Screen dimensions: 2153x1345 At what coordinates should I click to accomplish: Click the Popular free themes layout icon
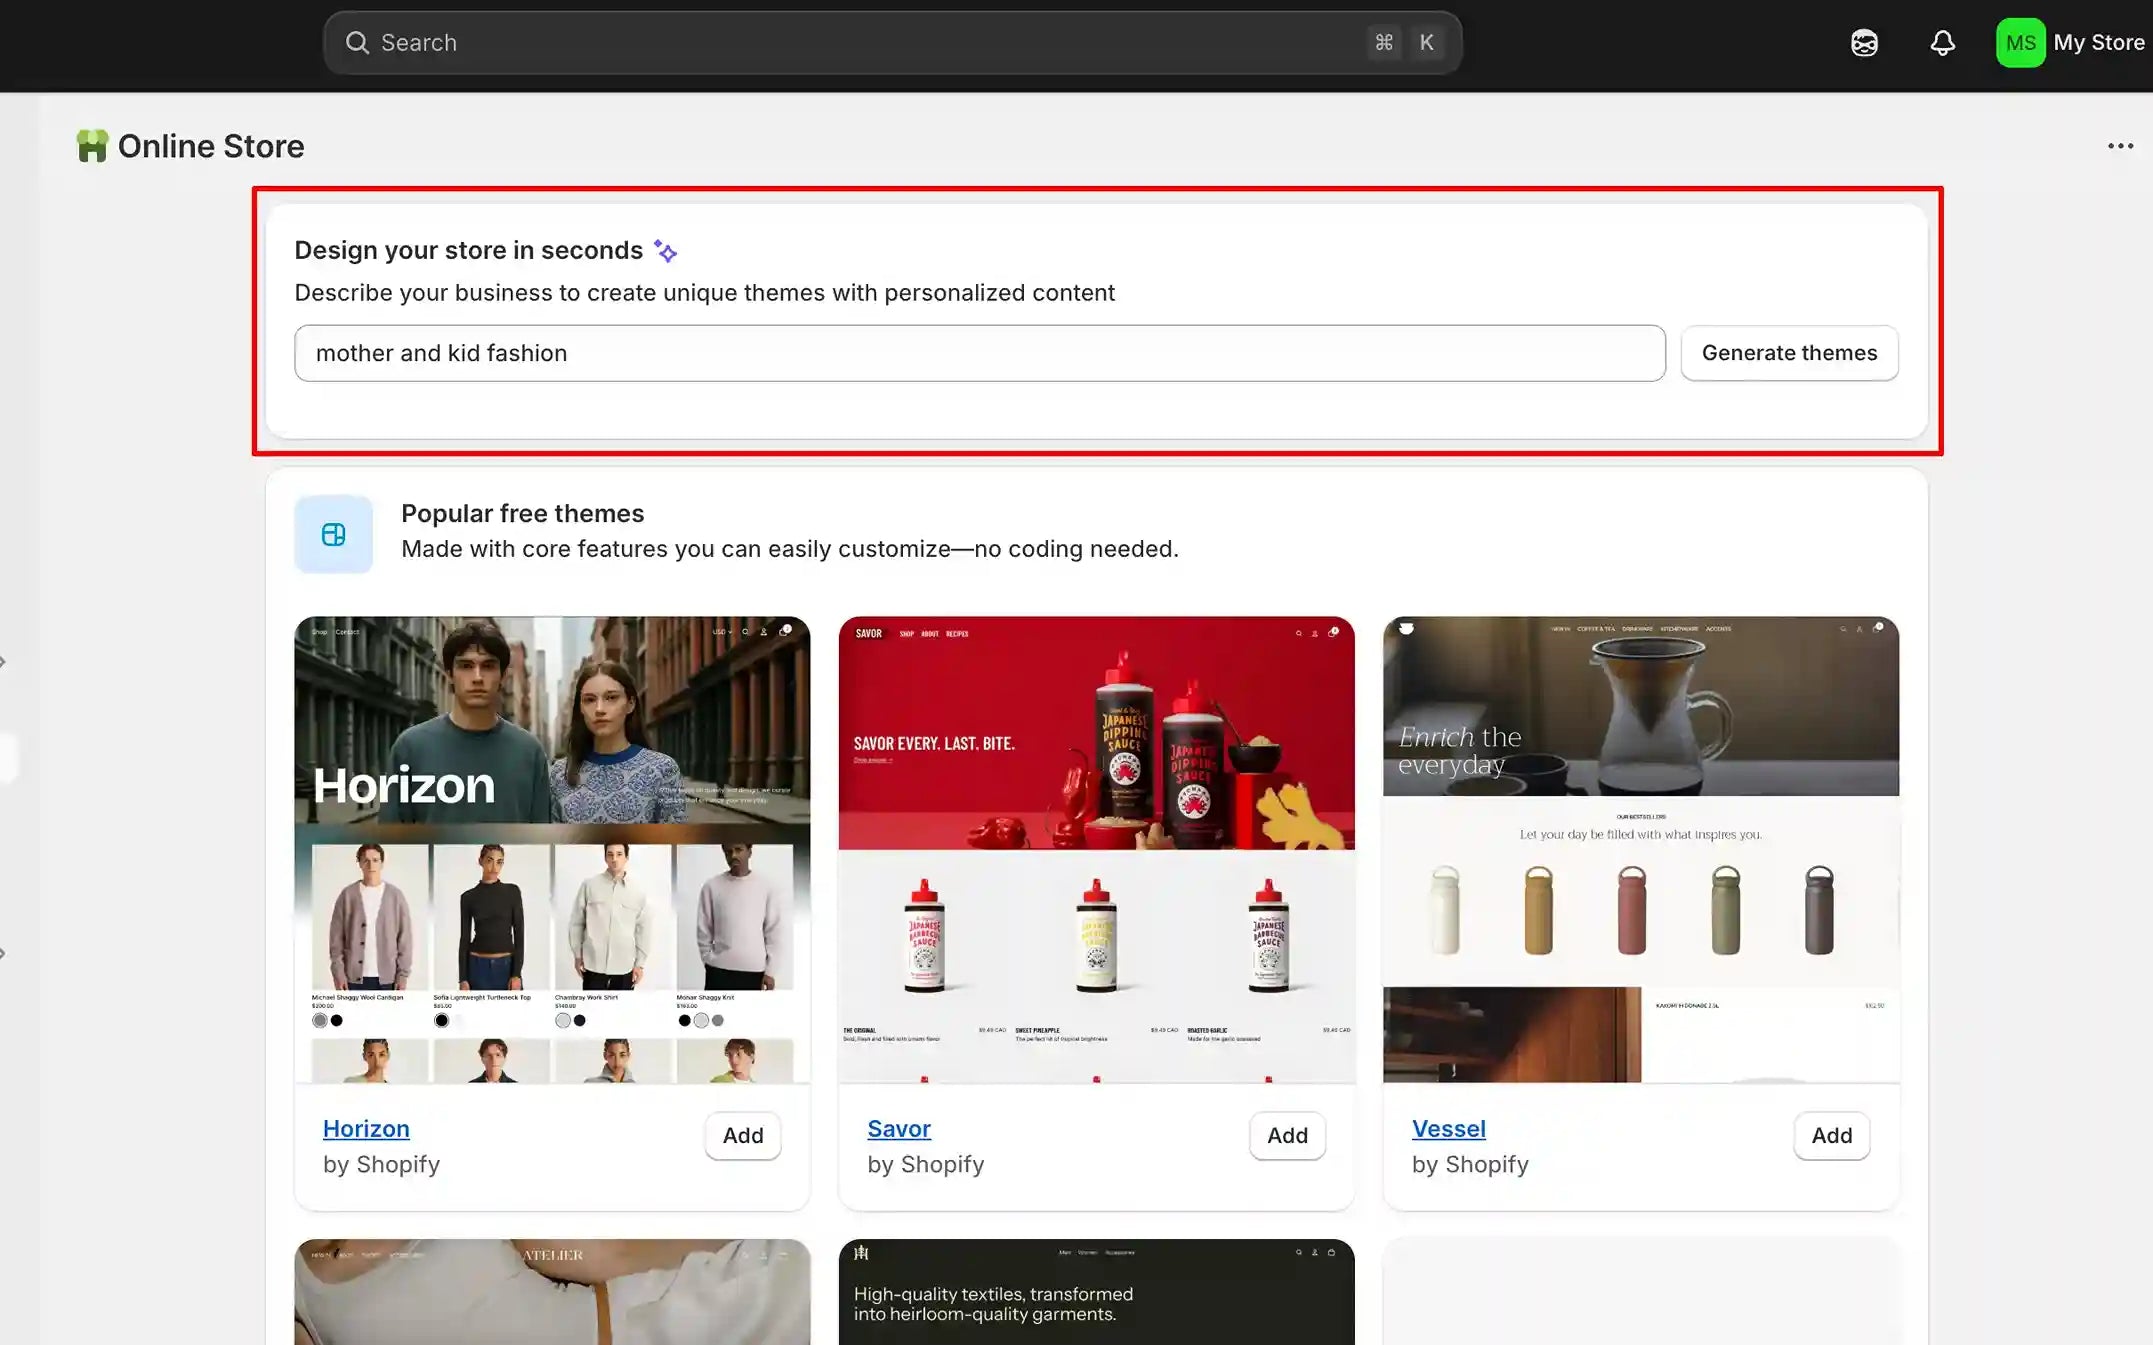pos(333,534)
